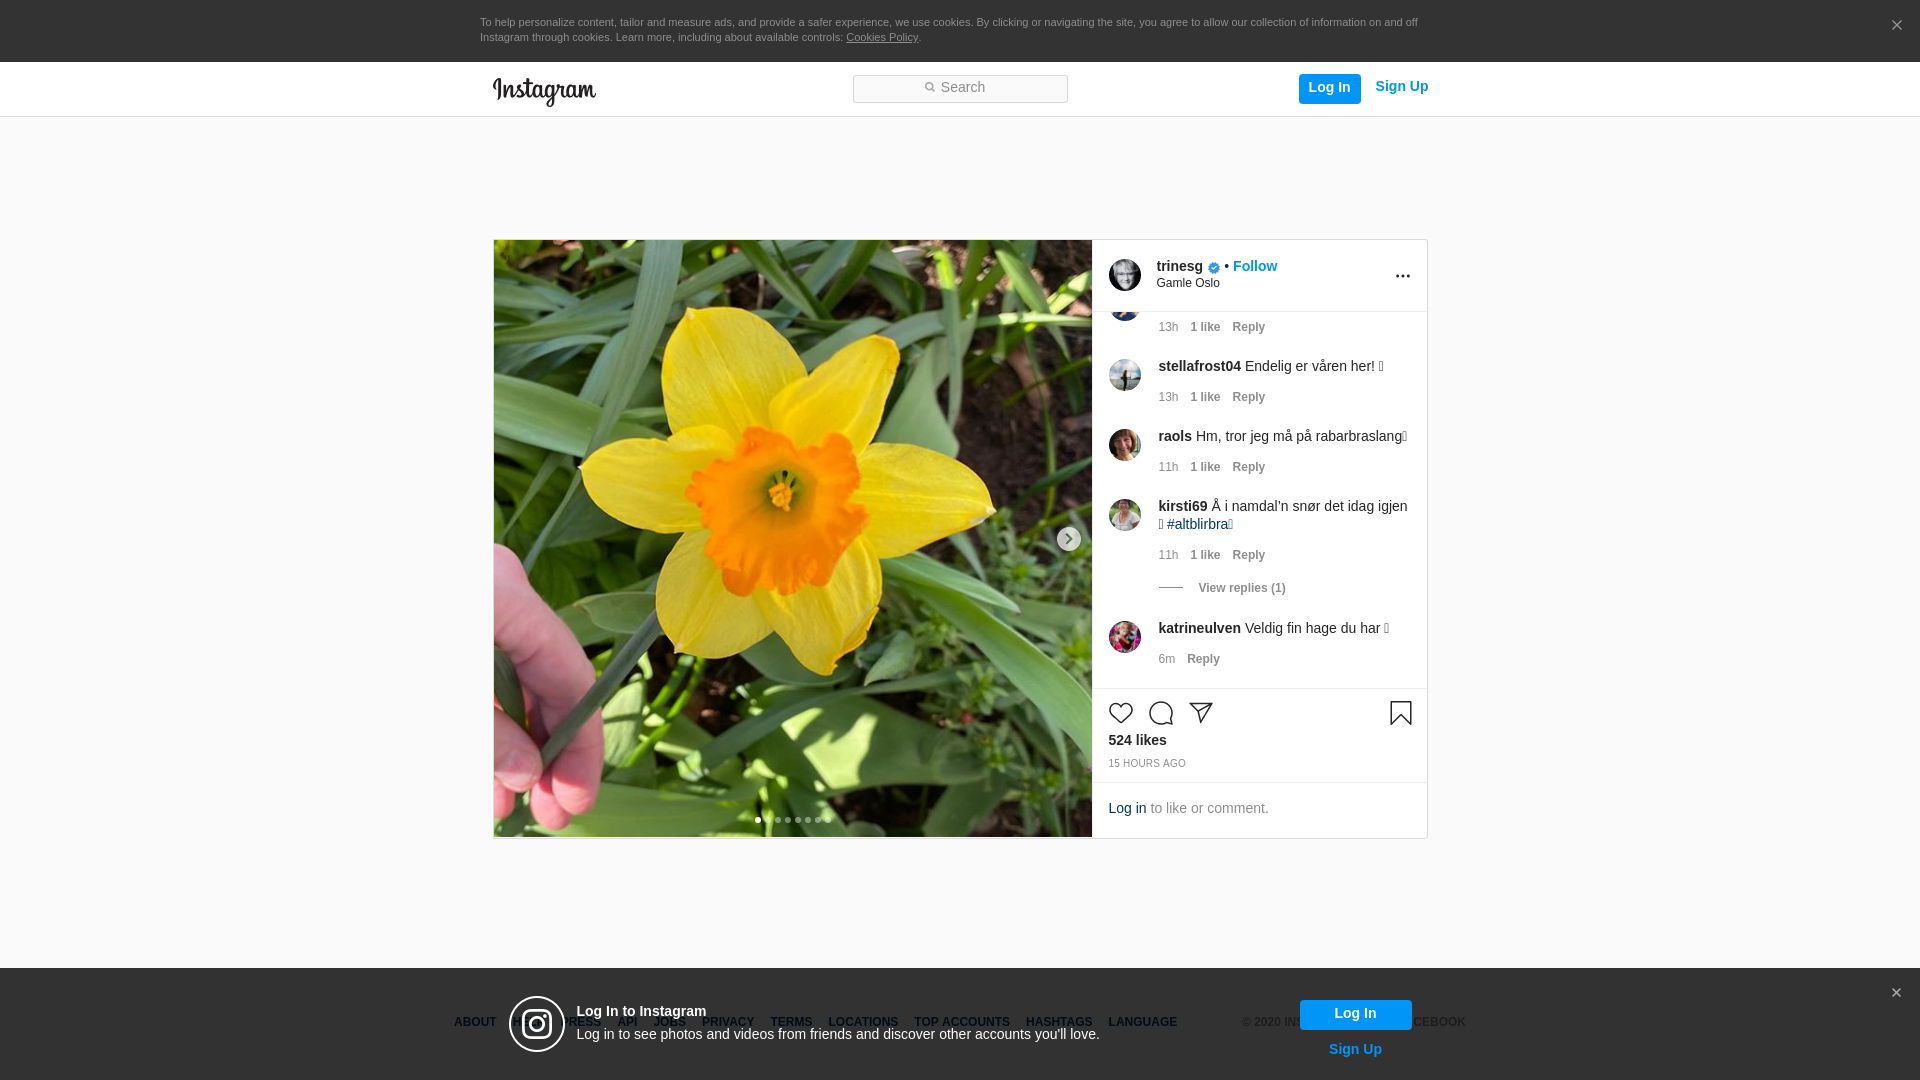Screen dimensions: 1920x1080
Task: Expand View replies (1) under kirsti69
Action: click(x=1241, y=588)
